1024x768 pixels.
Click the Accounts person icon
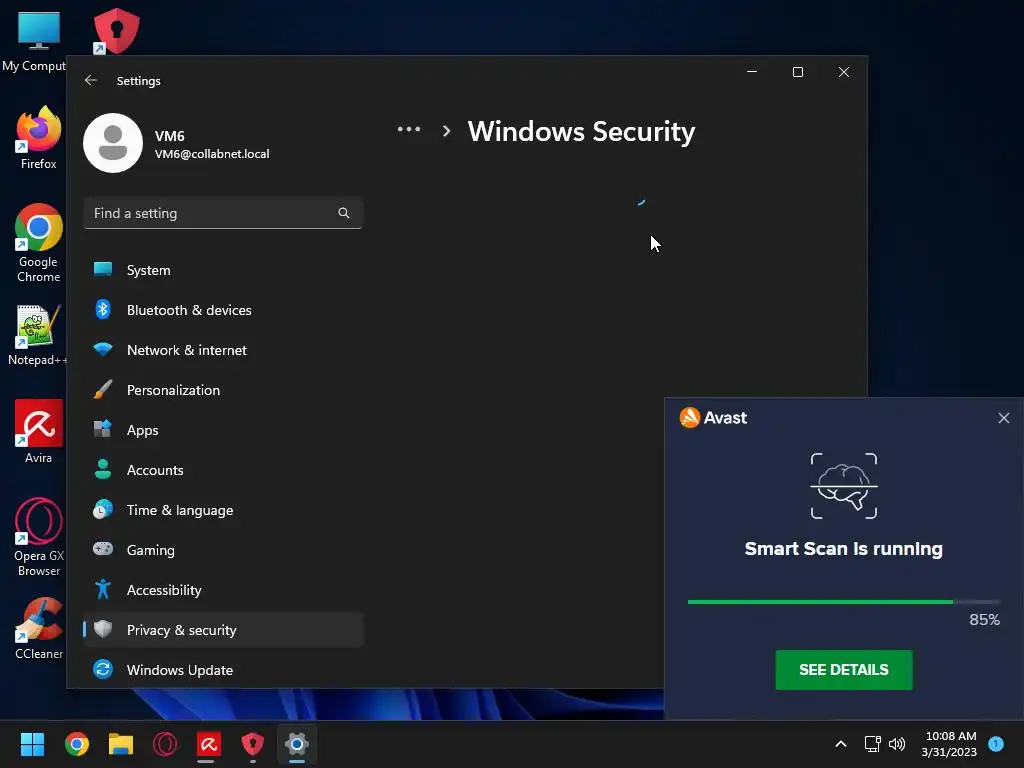(103, 469)
